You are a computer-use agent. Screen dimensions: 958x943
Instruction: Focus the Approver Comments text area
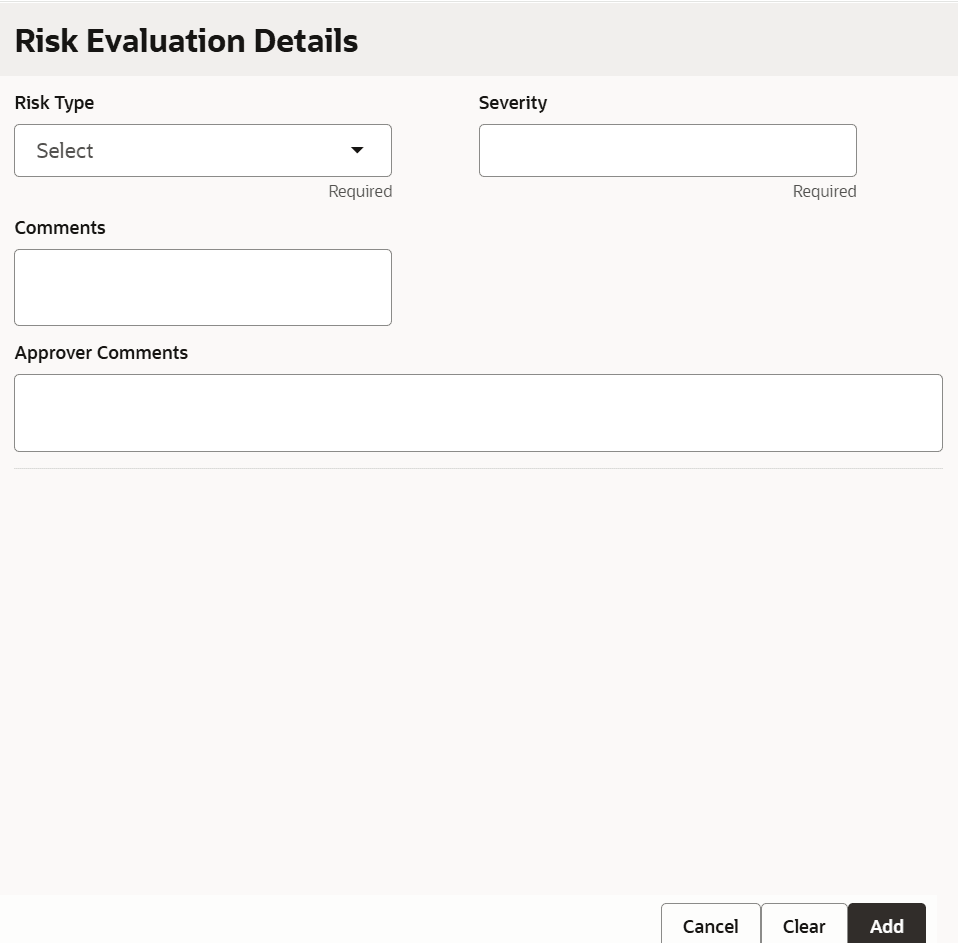point(478,413)
